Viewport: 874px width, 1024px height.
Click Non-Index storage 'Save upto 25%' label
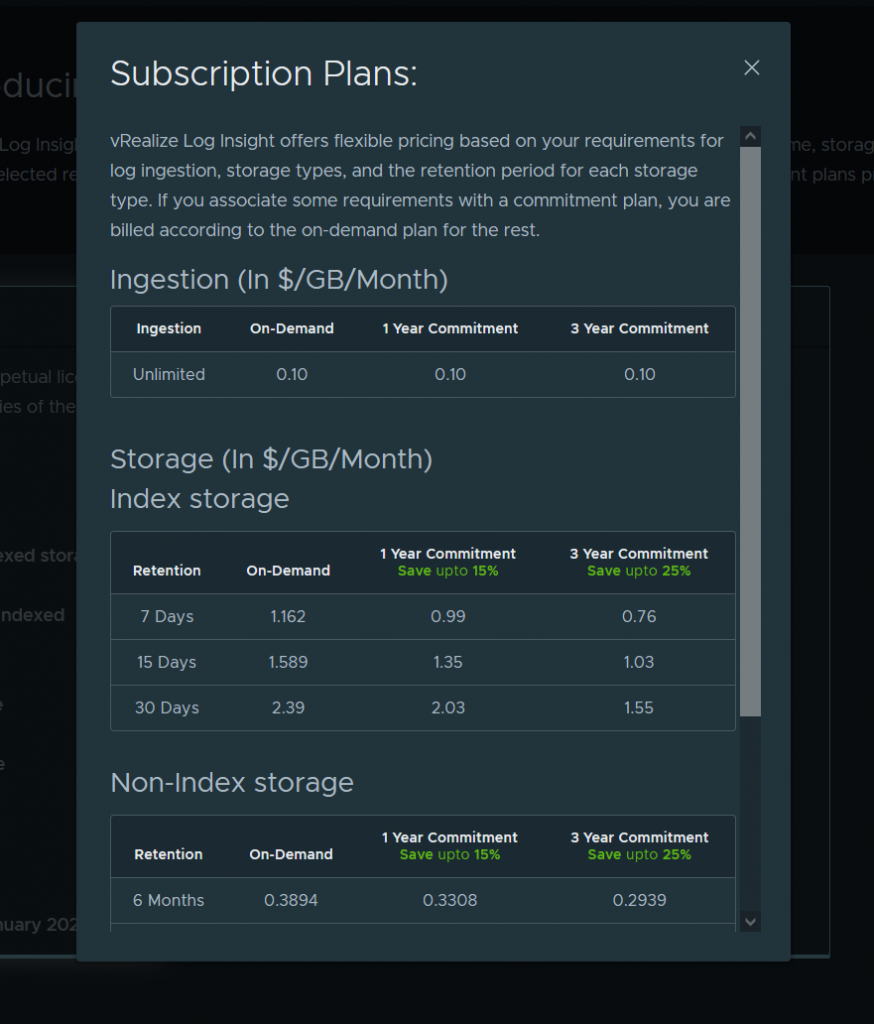point(639,854)
